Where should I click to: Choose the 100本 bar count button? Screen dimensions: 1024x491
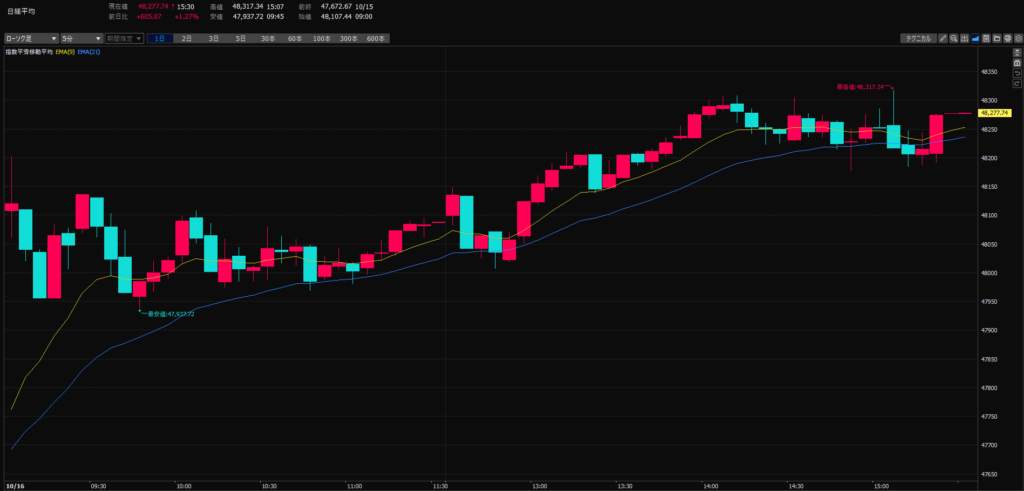pos(320,38)
